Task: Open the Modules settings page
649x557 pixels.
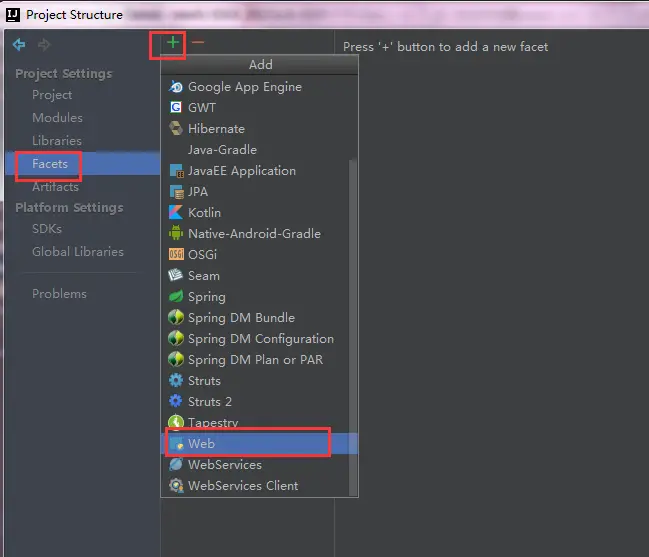Action: tap(58, 118)
